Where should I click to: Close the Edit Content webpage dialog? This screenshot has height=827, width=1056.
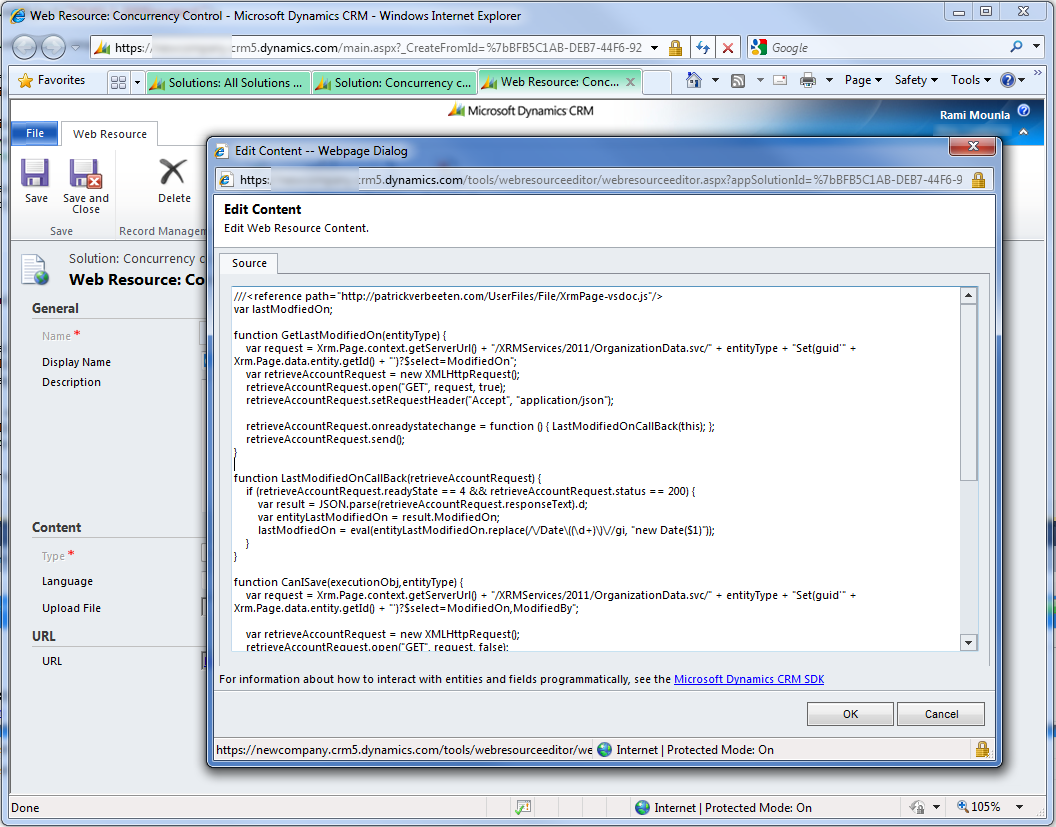[x=972, y=146]
